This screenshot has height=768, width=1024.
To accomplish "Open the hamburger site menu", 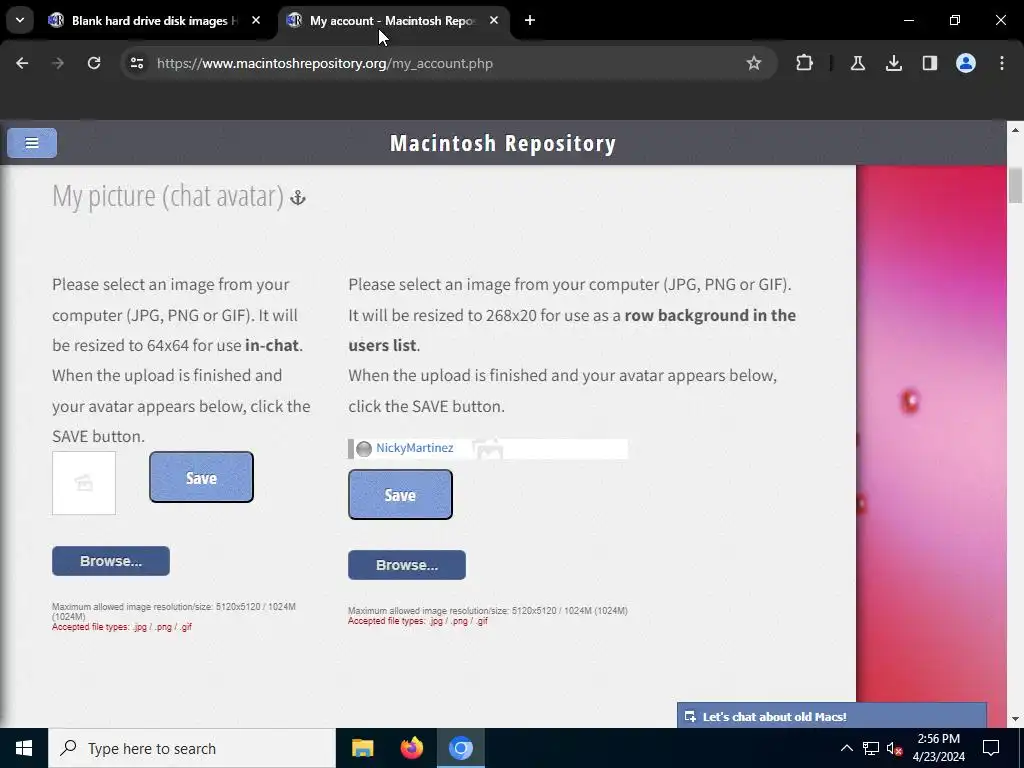I will [x=32, y=143].
